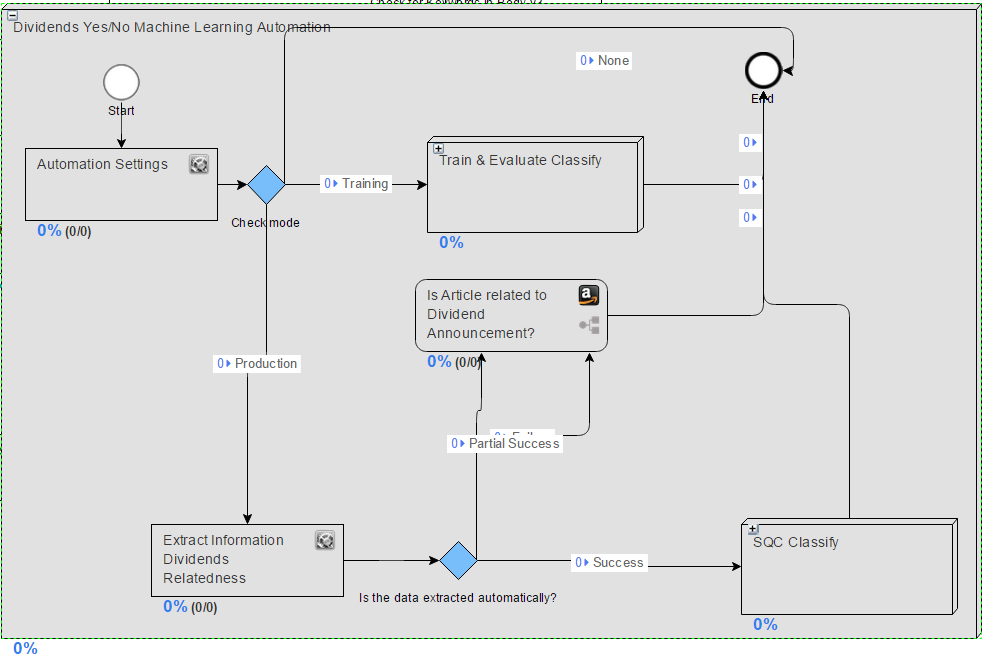This screenshot has width=982, height=658.
Task: Click 0% progress under Extract Information task
Action: click(x=175, y=606)
